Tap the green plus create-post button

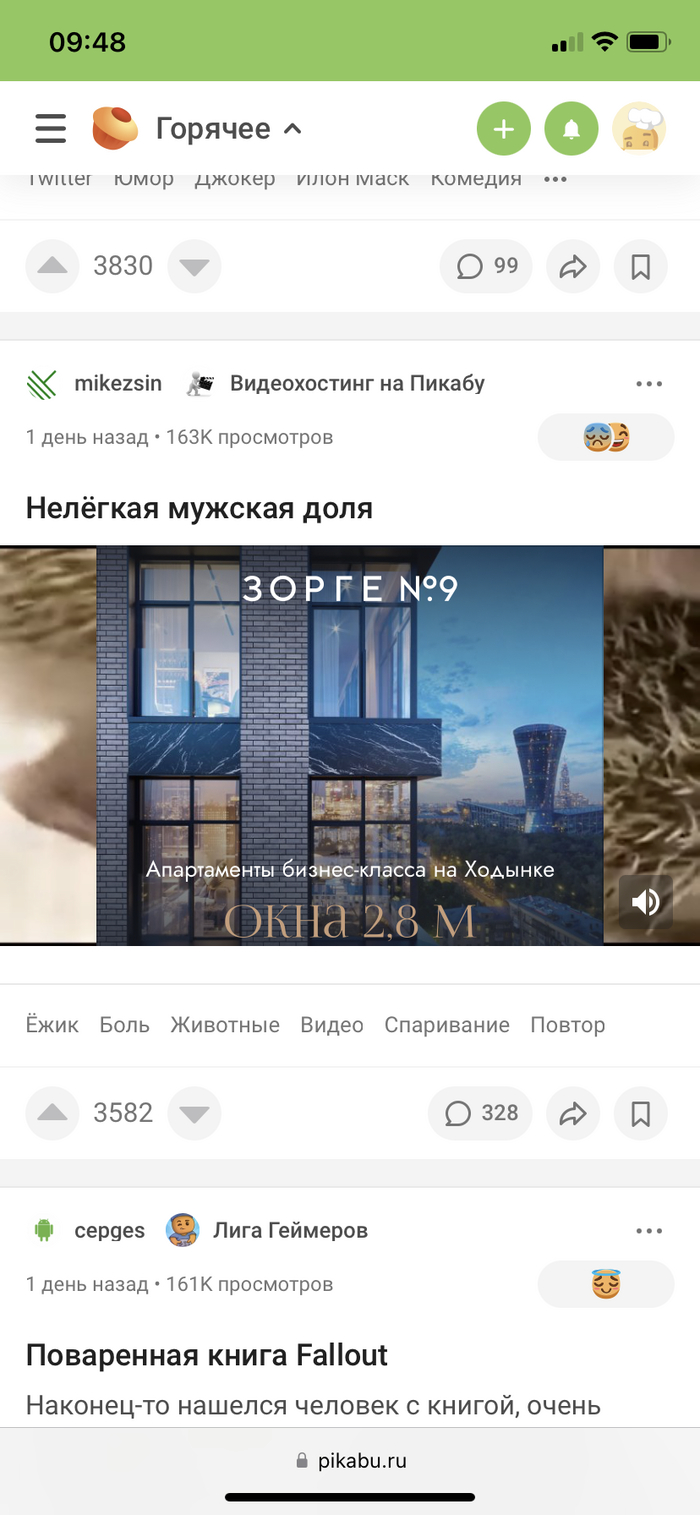tap(504, 129)
